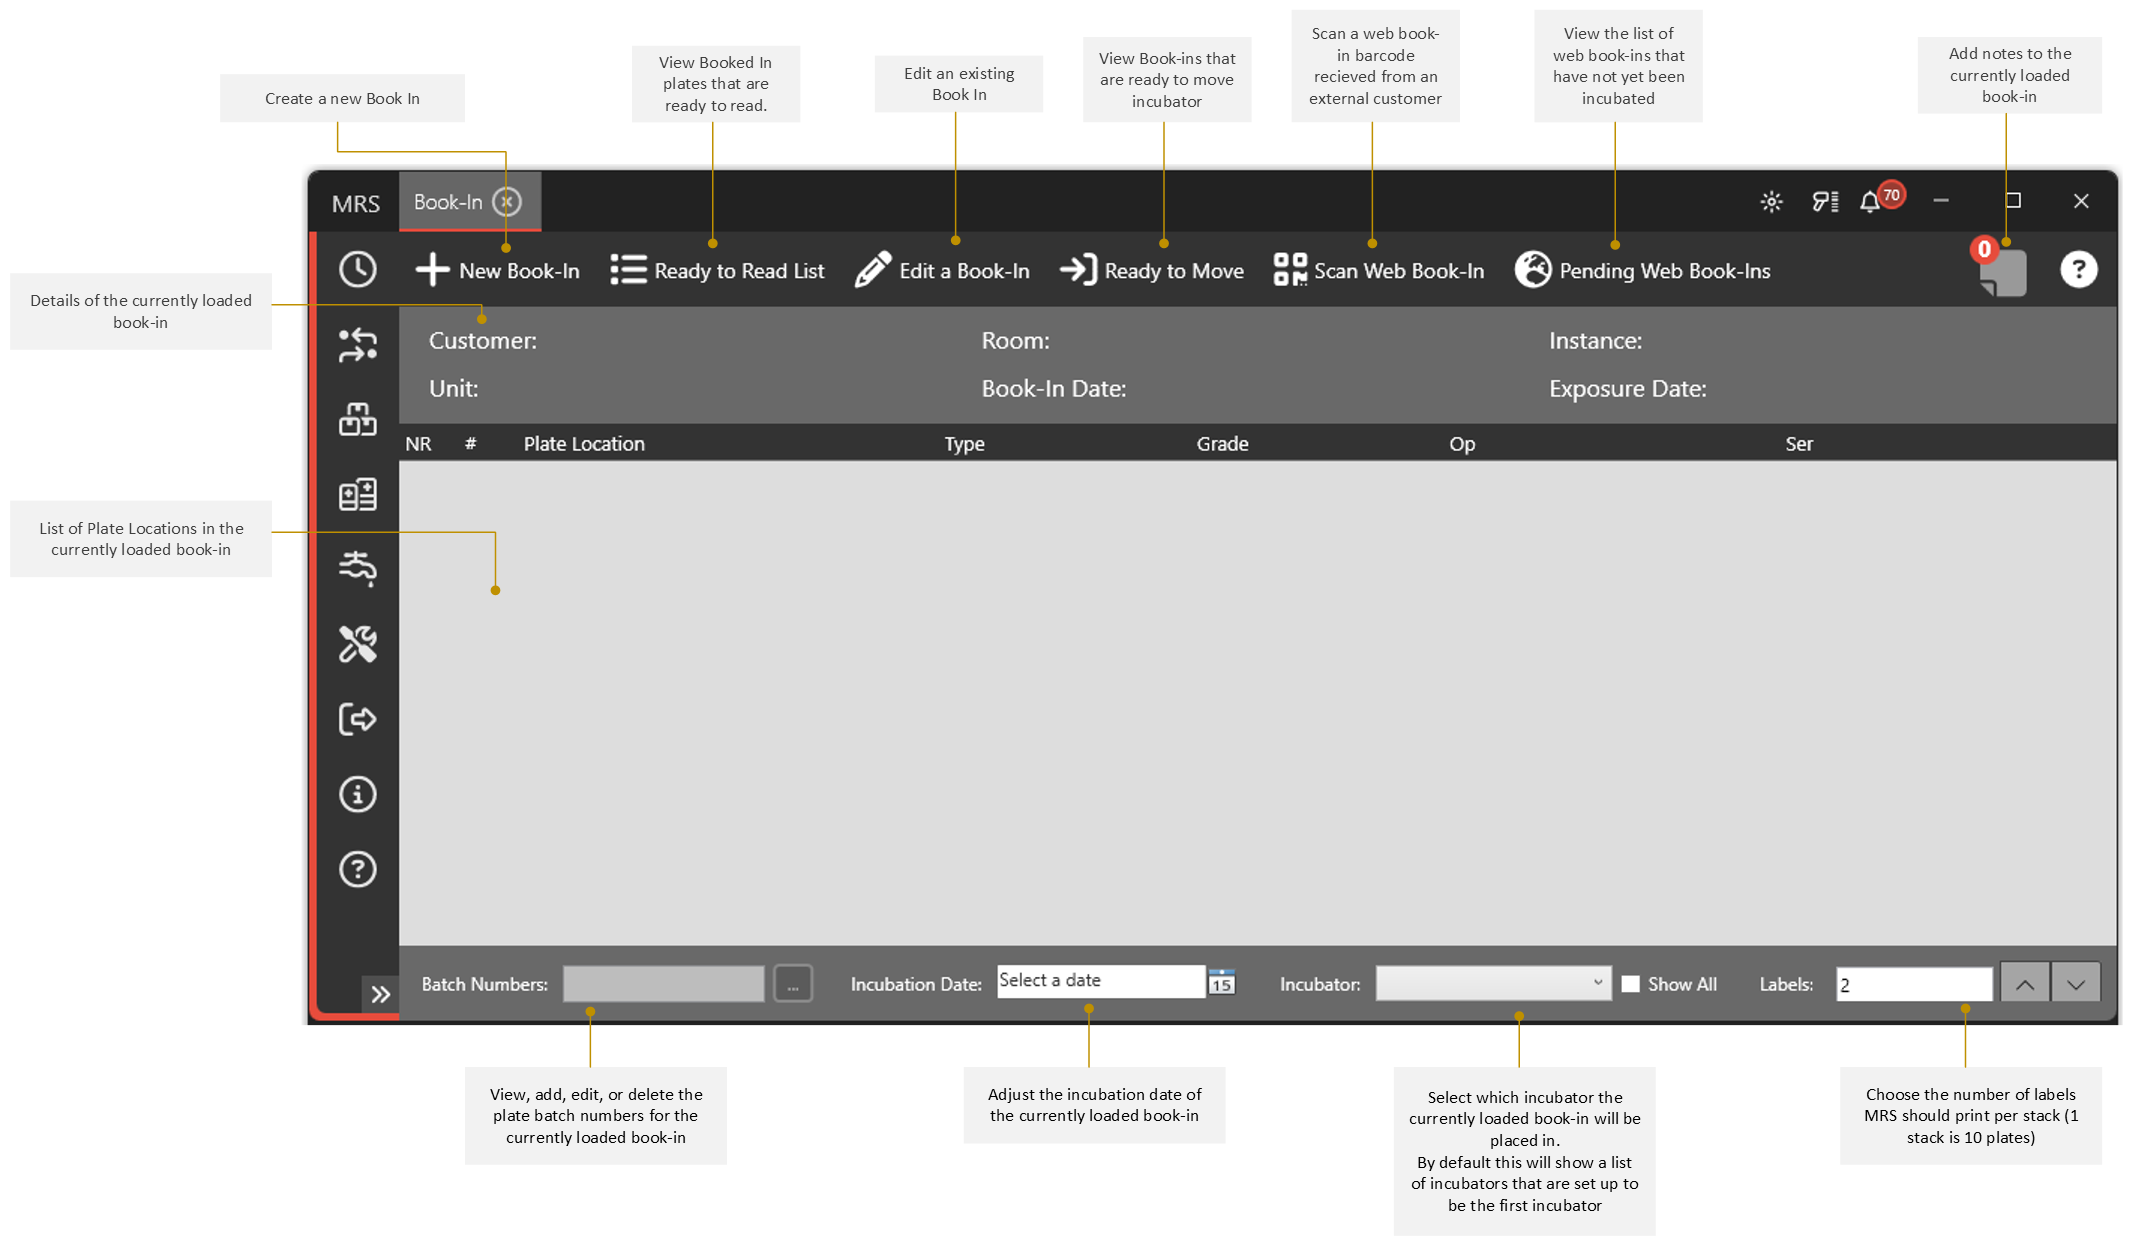Open the info circle sidebar icon
The height and width of the screenshot is (1246, 2132).
point(357,794)
